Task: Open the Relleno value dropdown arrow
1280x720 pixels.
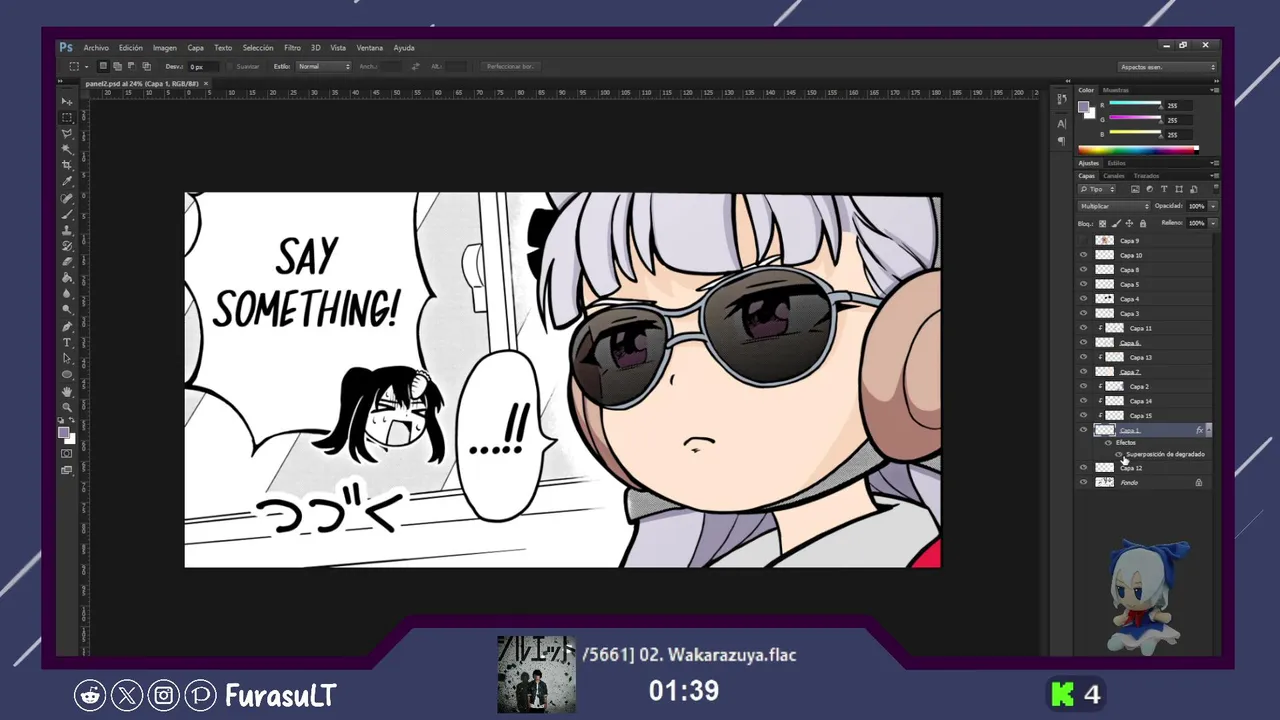Action: click(1213, 223)
